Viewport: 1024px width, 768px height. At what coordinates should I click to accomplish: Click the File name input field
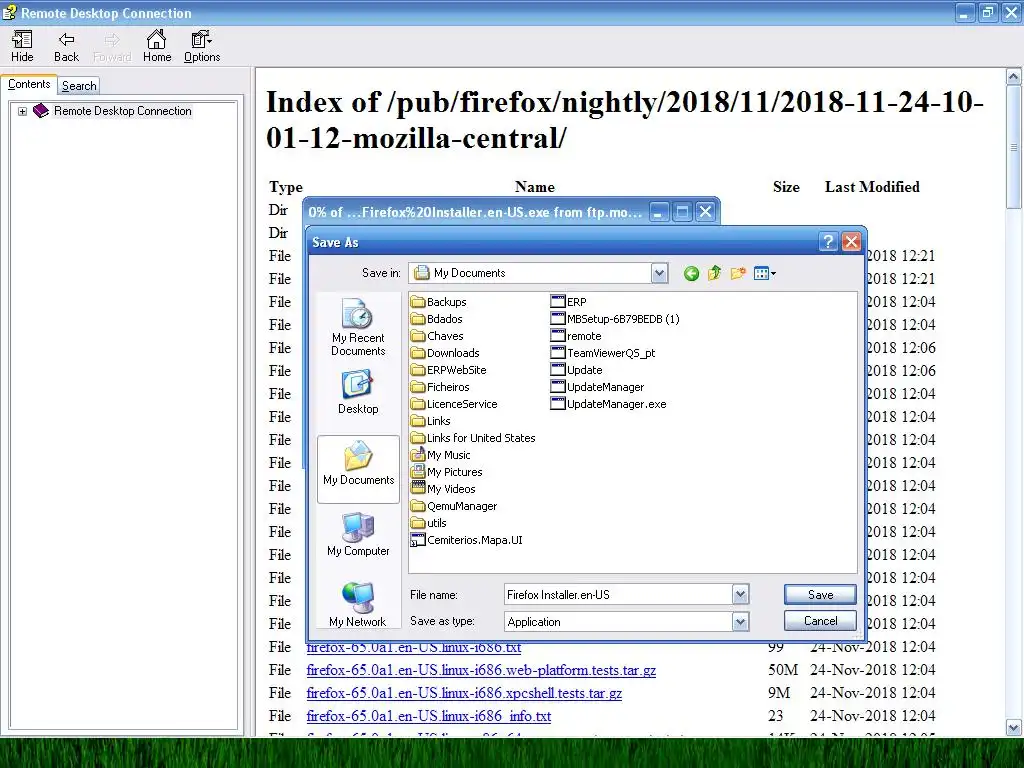click(618, 594)
